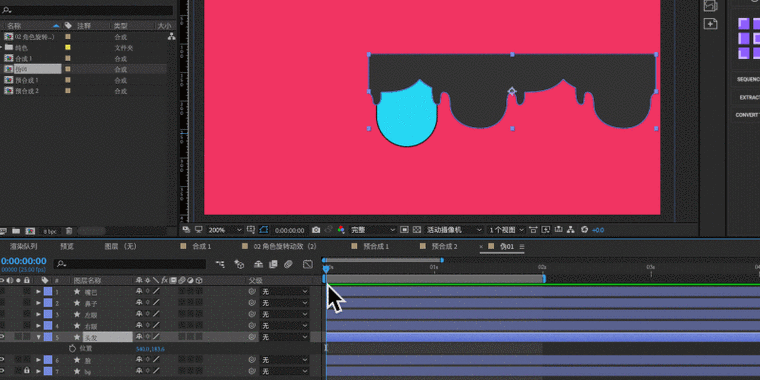Collapse the 头发 layer properties
Viewport: 760px width, 380px height.
point(38,337)
